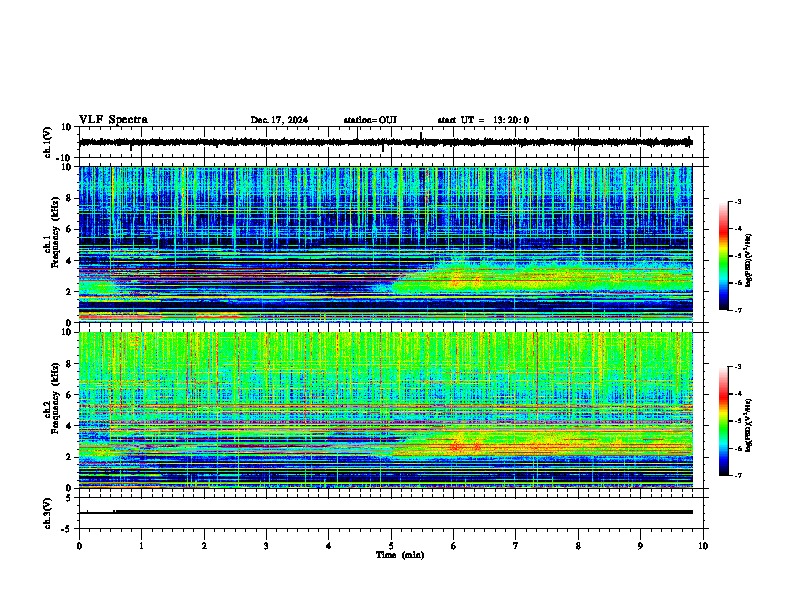Click inside the ch.1 spectrogram panel
Screen dimensions: 792x612
pyautogui.click(x=385, y=244)
